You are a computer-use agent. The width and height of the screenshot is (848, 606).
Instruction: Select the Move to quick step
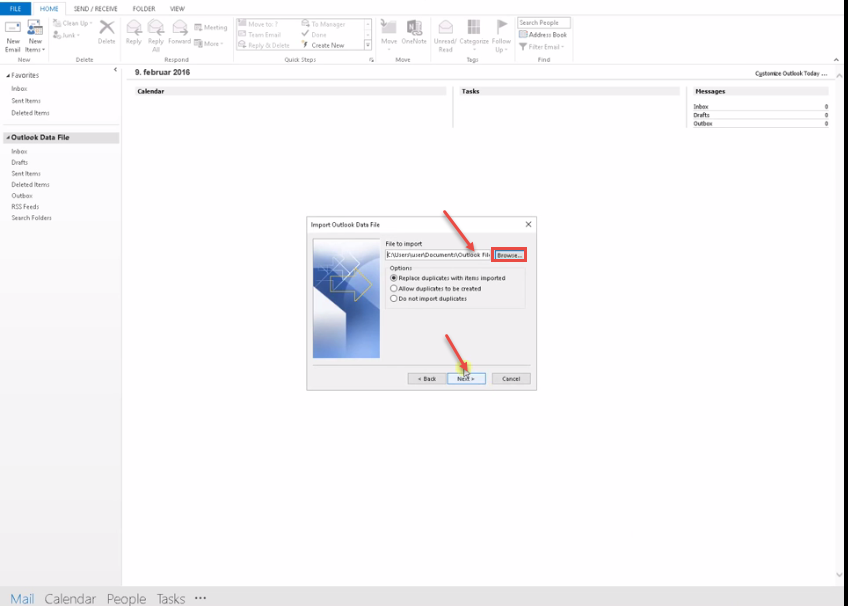pyautogui.click(x=258, y=24)
